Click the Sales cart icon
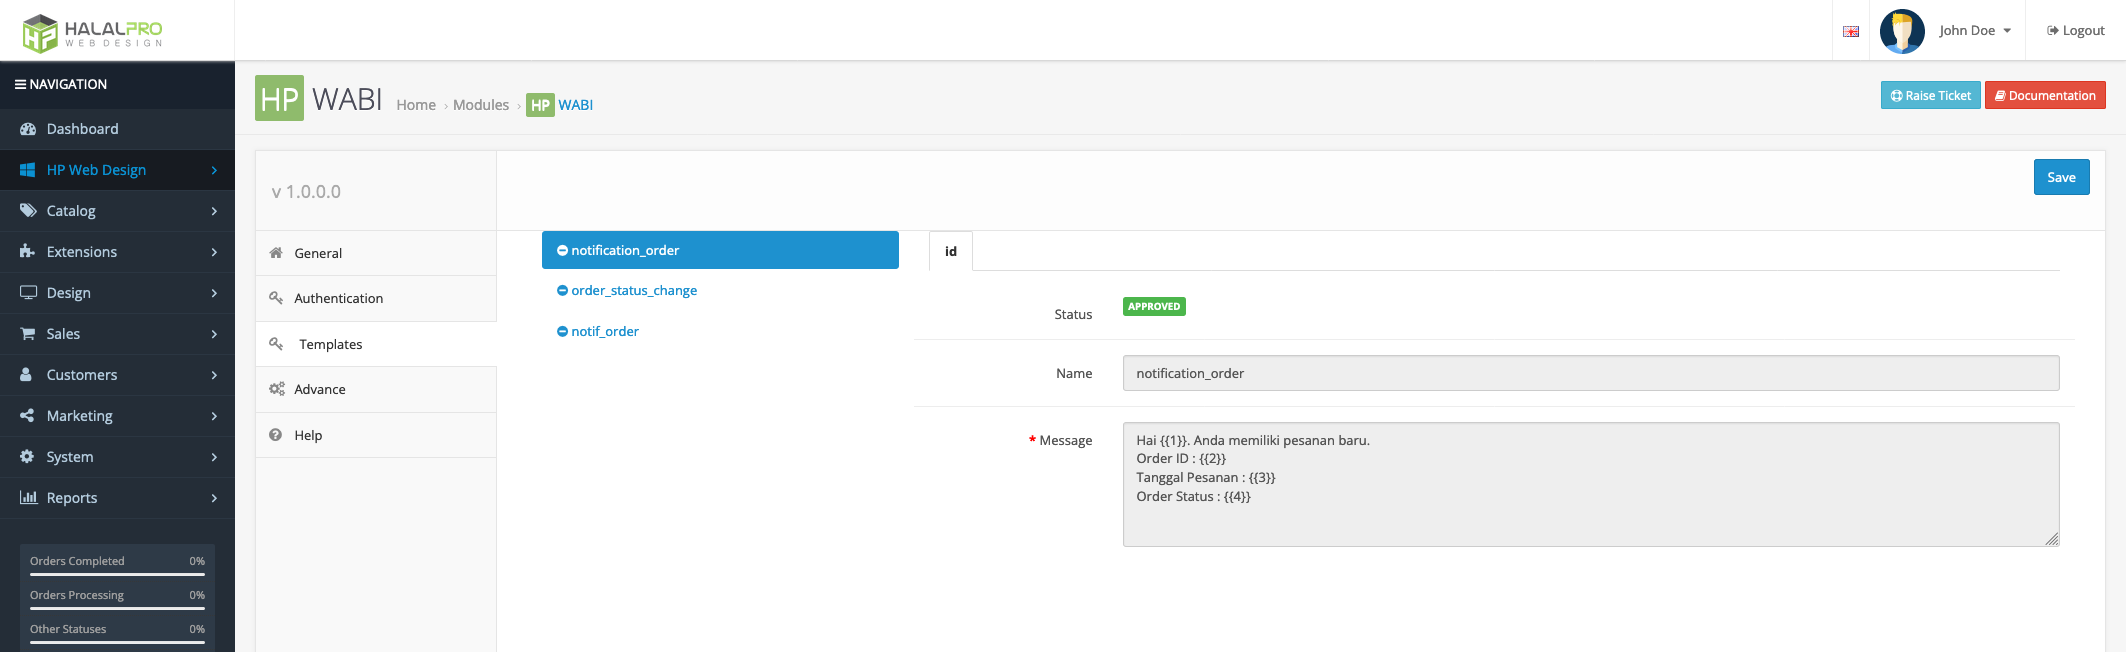Viewport: 2126px width, 652px height. [28, 334]
